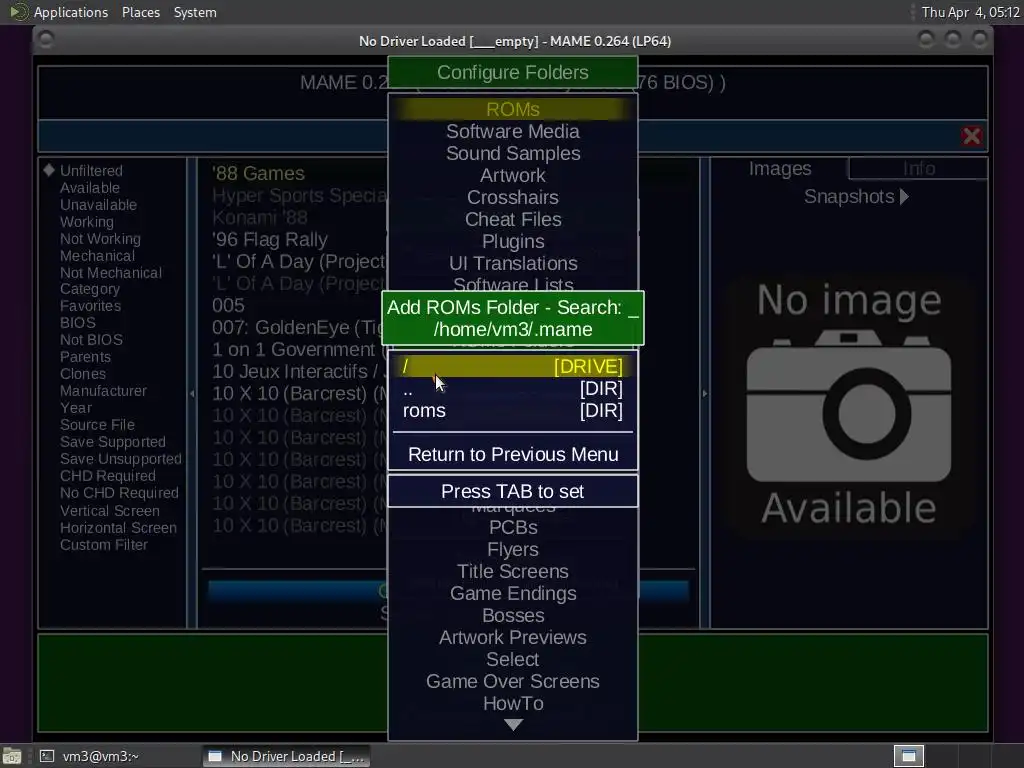Select 005 in the game list
1024x768 pixels.
coord(228,306)
